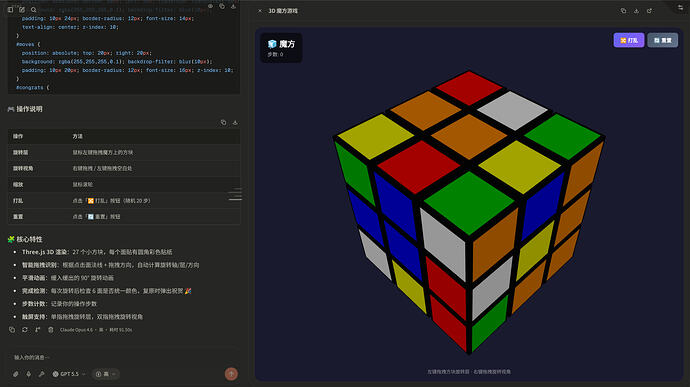Screen dimensions: 690x387
Task: Click the #congrats selector line in code
Action: [x=33, y=88]
